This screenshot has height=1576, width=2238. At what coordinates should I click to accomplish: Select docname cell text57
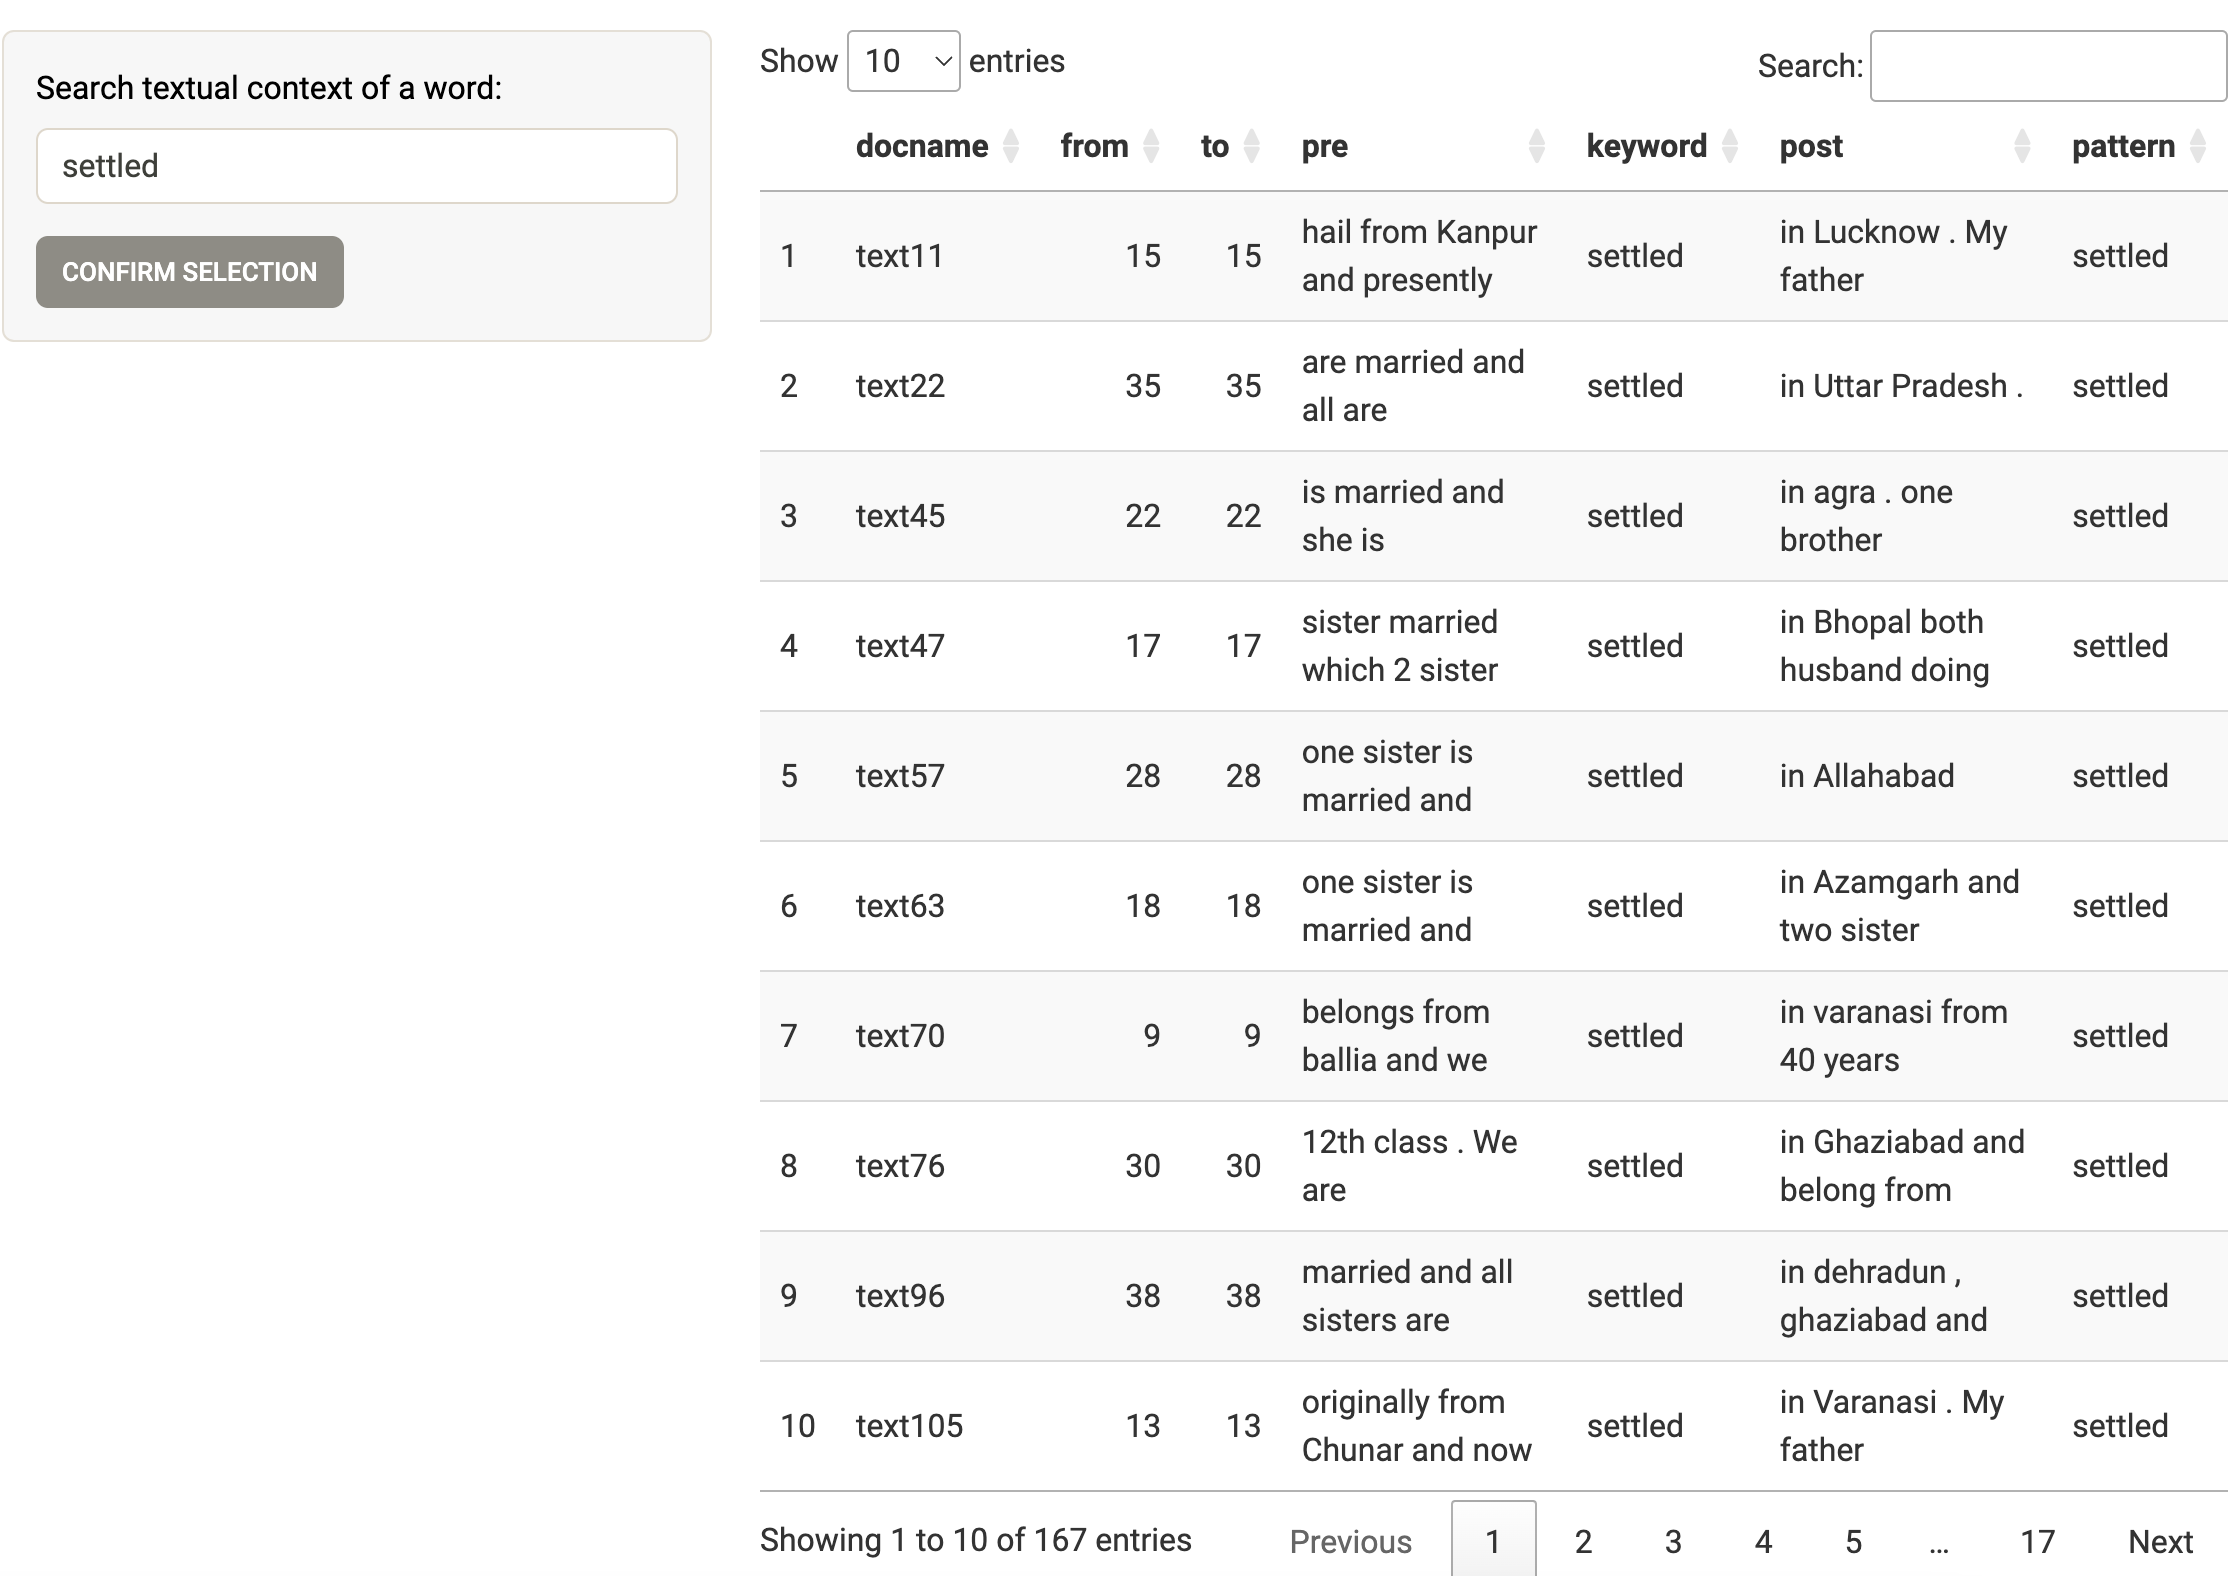900,776
